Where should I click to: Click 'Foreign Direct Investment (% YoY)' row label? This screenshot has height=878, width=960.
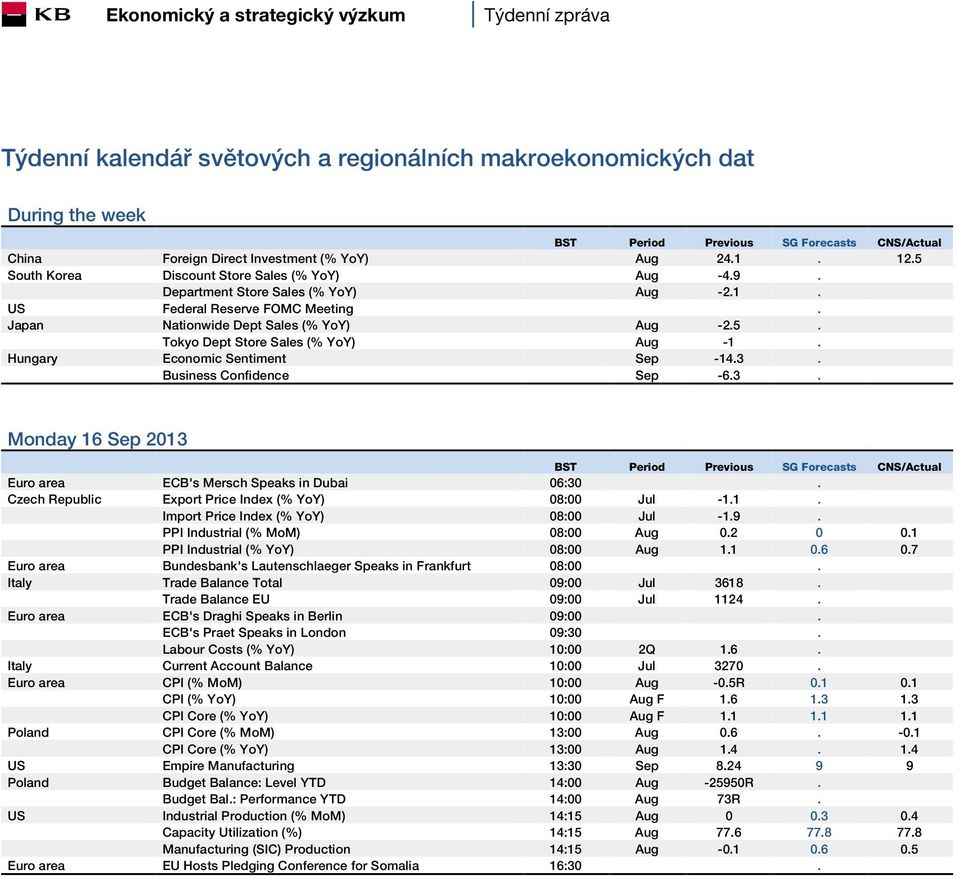(265, 258)
